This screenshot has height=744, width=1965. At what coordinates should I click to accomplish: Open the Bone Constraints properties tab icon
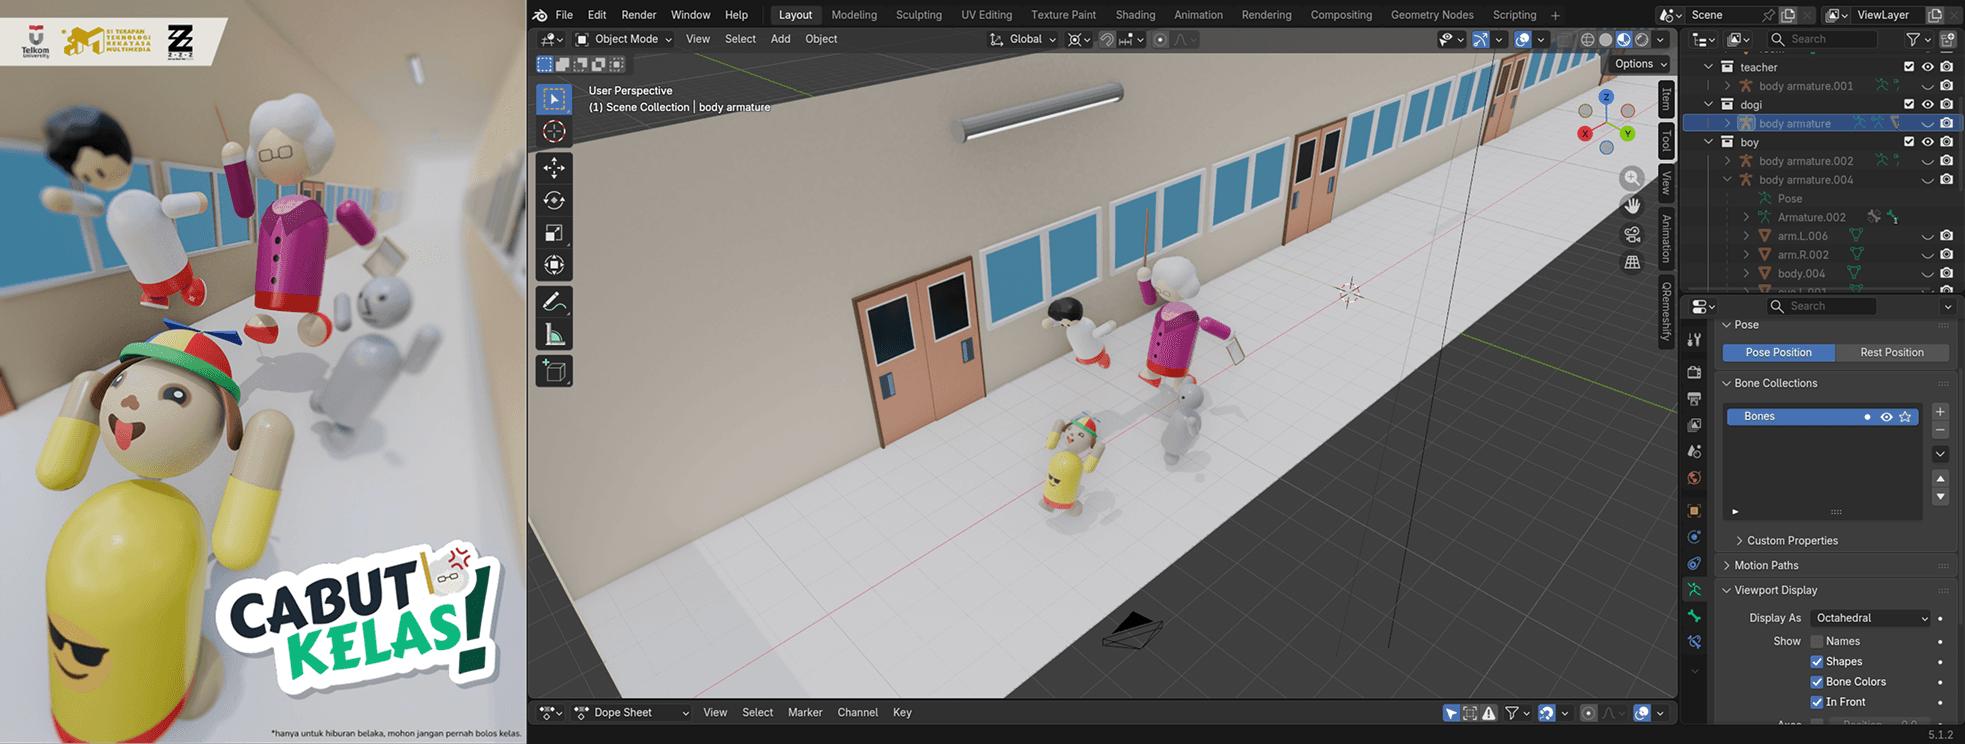(1694, 642)
